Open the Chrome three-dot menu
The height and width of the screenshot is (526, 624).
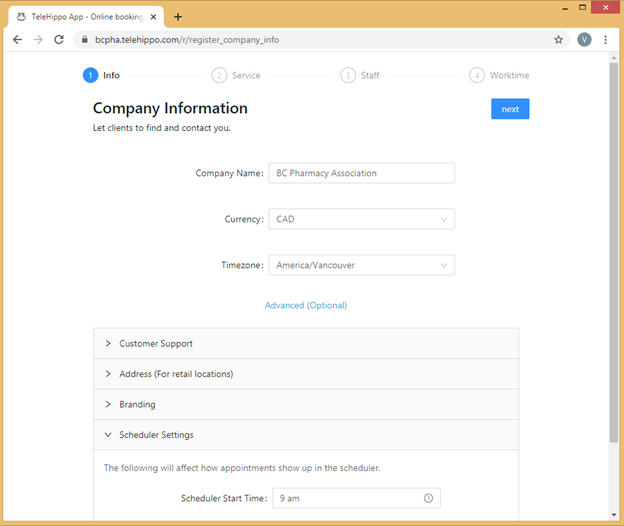[605, 40]
